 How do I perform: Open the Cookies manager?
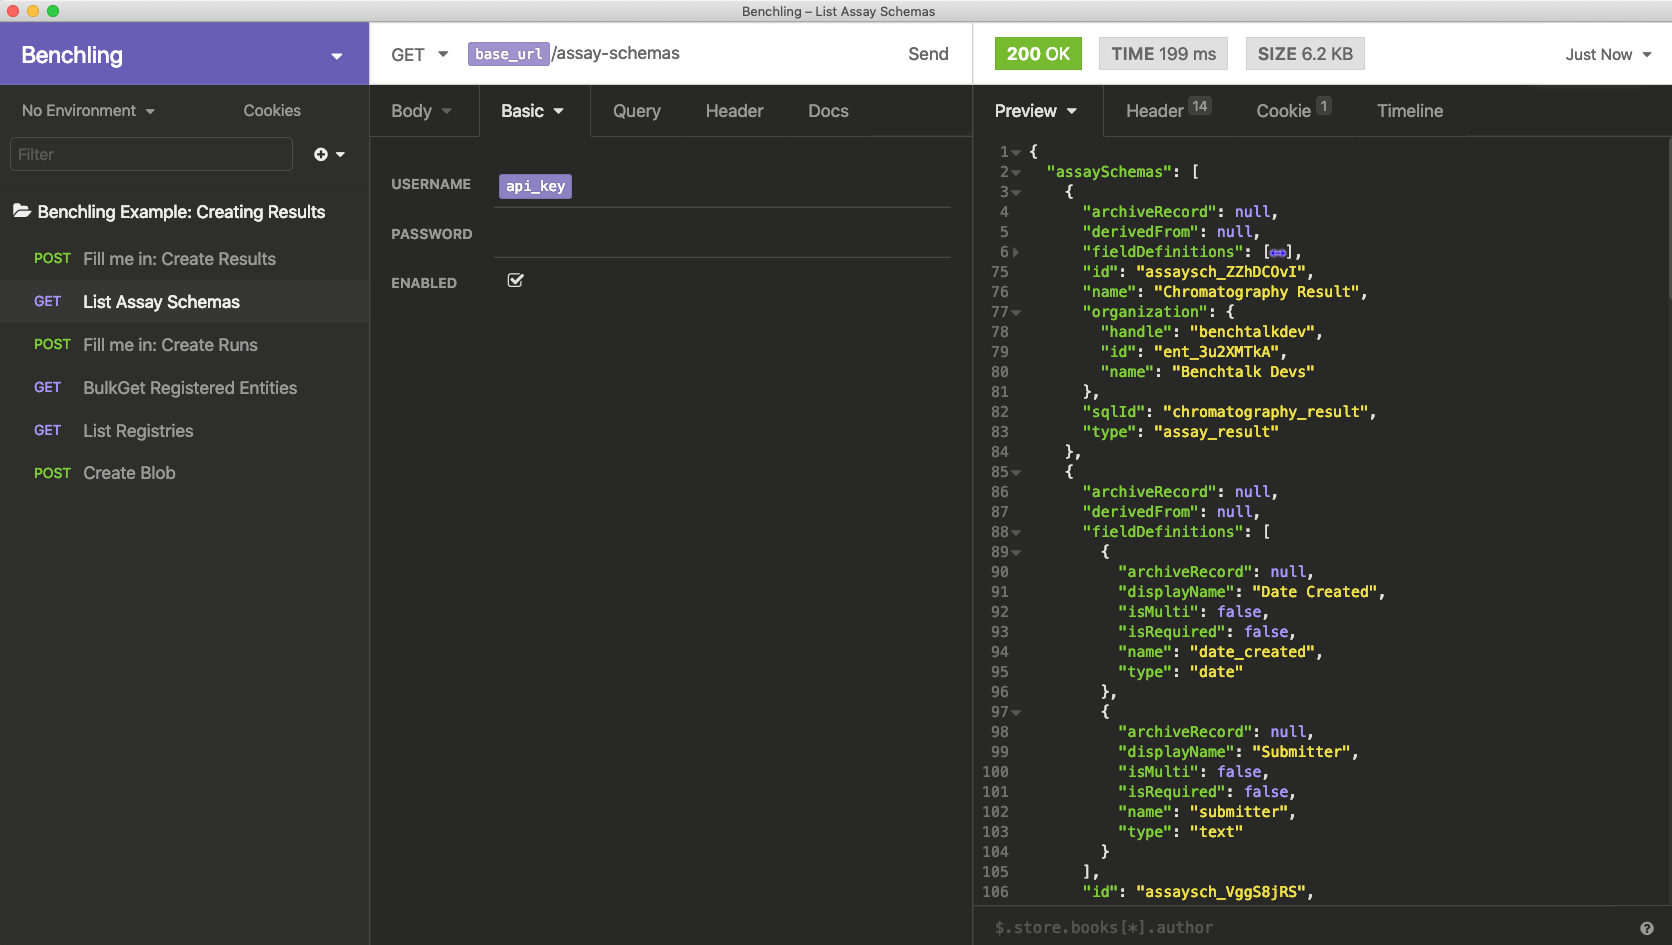[x=271, y=111]
